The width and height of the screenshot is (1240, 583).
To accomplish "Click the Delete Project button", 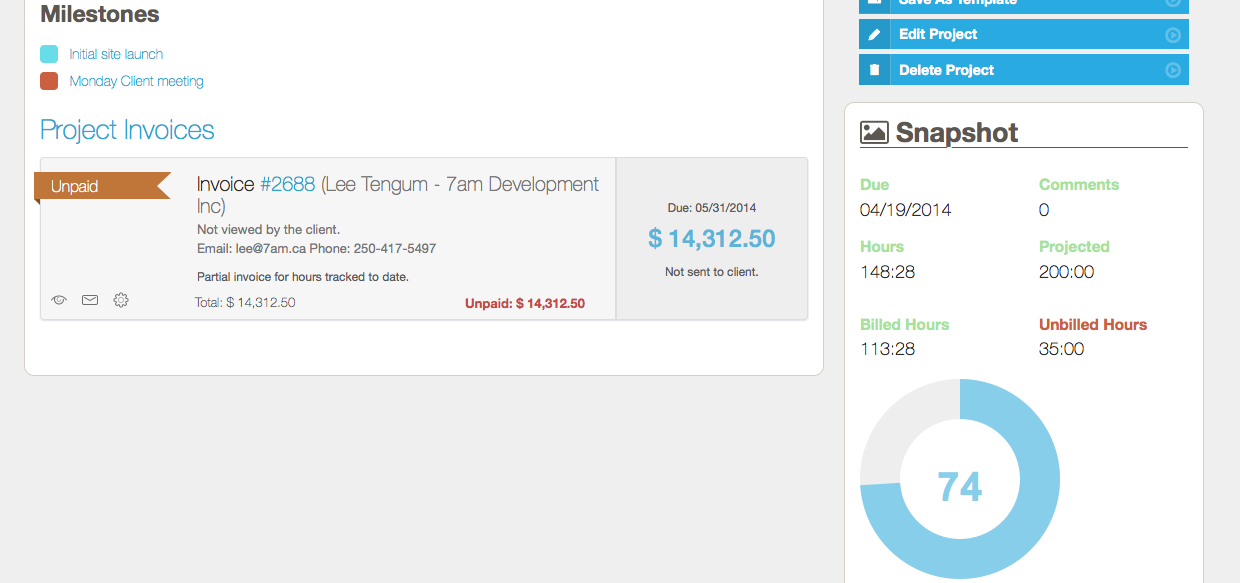I will [x=1024, y=70].
